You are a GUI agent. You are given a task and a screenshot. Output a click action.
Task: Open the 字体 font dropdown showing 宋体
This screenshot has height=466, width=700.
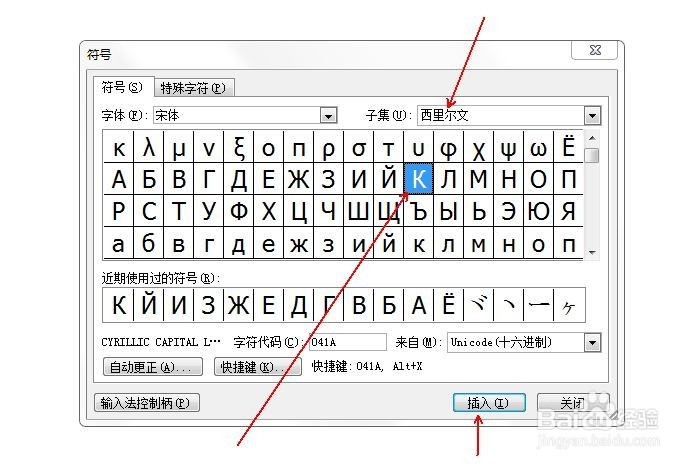pos(328,116)
